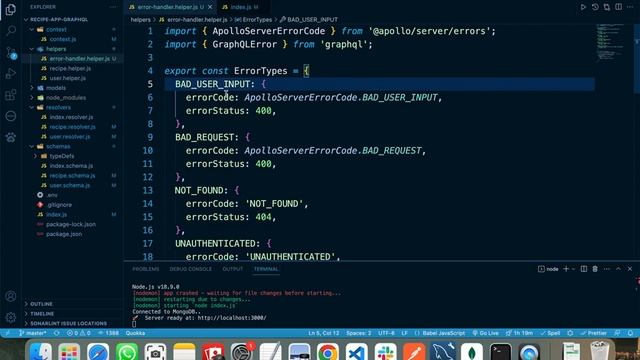Click the LF end-of-line status item

click(404, 333)
